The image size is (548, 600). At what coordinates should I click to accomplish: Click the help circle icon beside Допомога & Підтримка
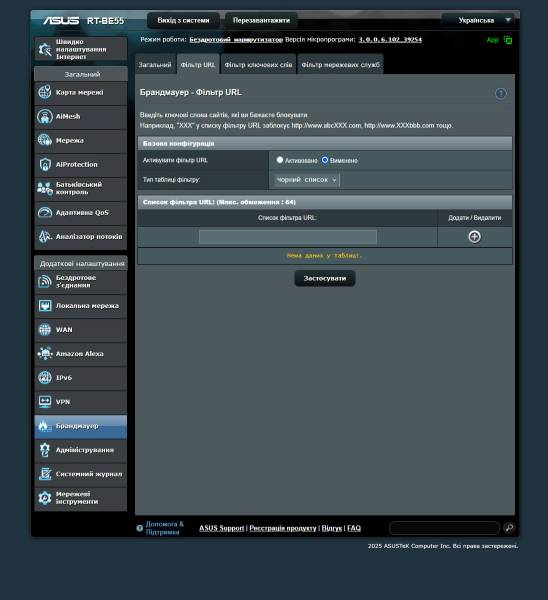click(140, 528)
